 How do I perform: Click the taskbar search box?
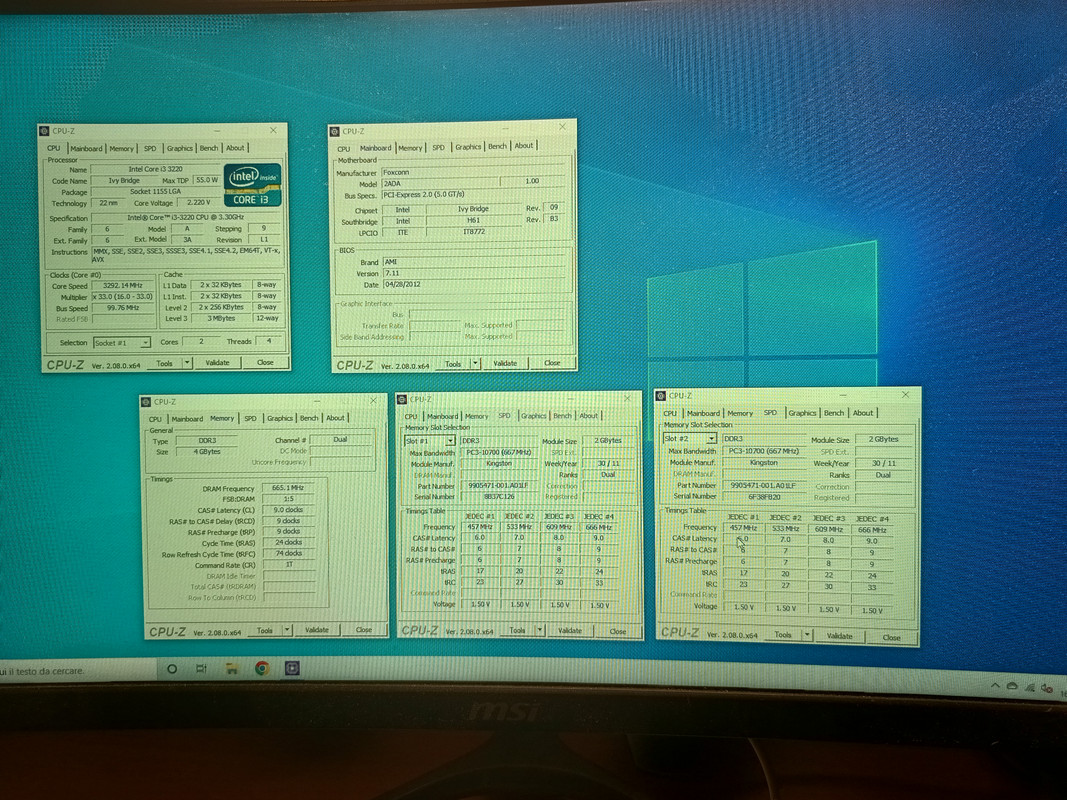(x=78, y=671)
